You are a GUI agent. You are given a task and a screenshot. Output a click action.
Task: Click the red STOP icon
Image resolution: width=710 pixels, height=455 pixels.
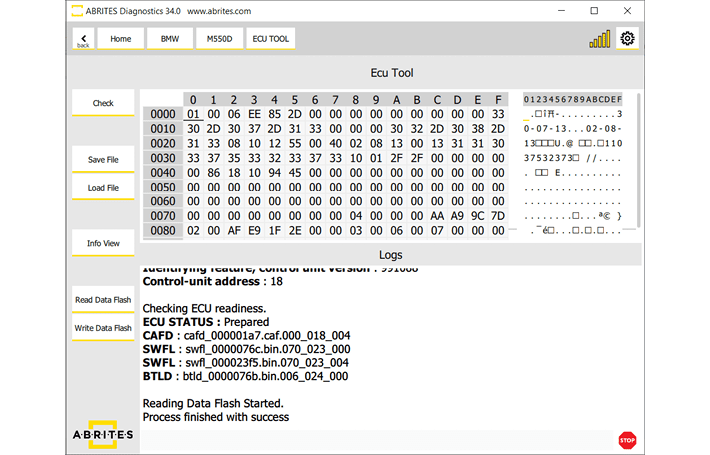[627, 439]
